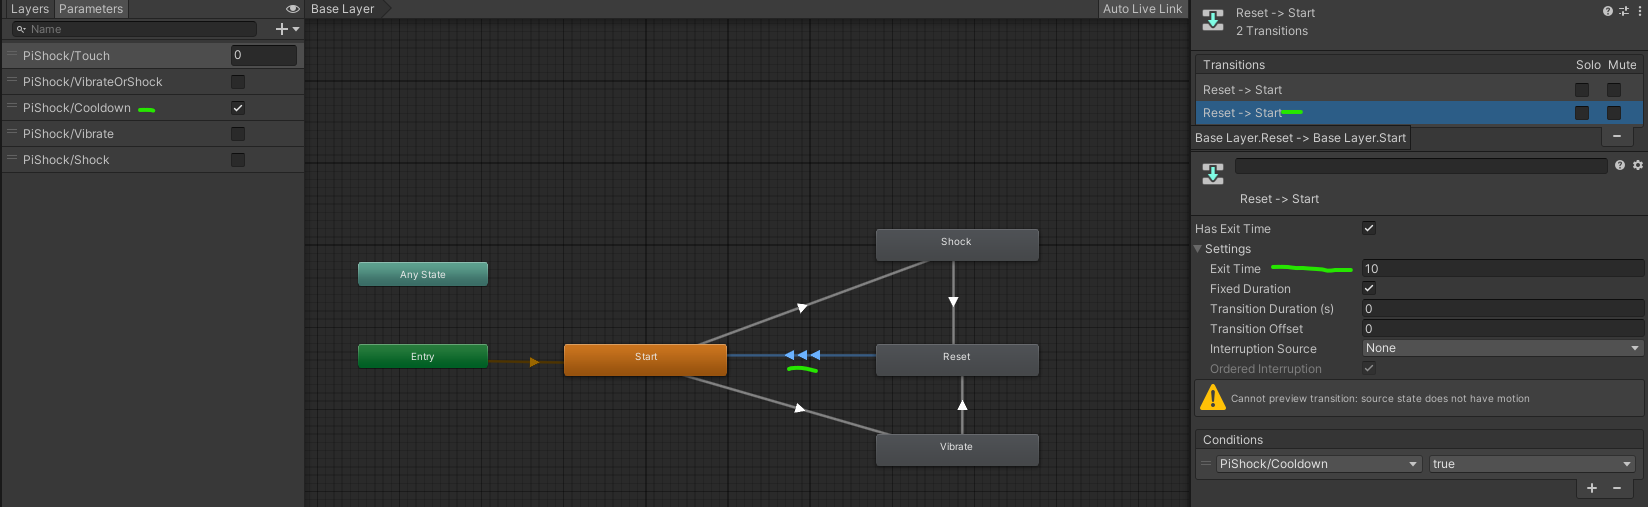Click drag handle of PiShock/Vibrate parameter
Image resolution: width=1648 pixels, height=507 pixels.
(x=12, y=133)
